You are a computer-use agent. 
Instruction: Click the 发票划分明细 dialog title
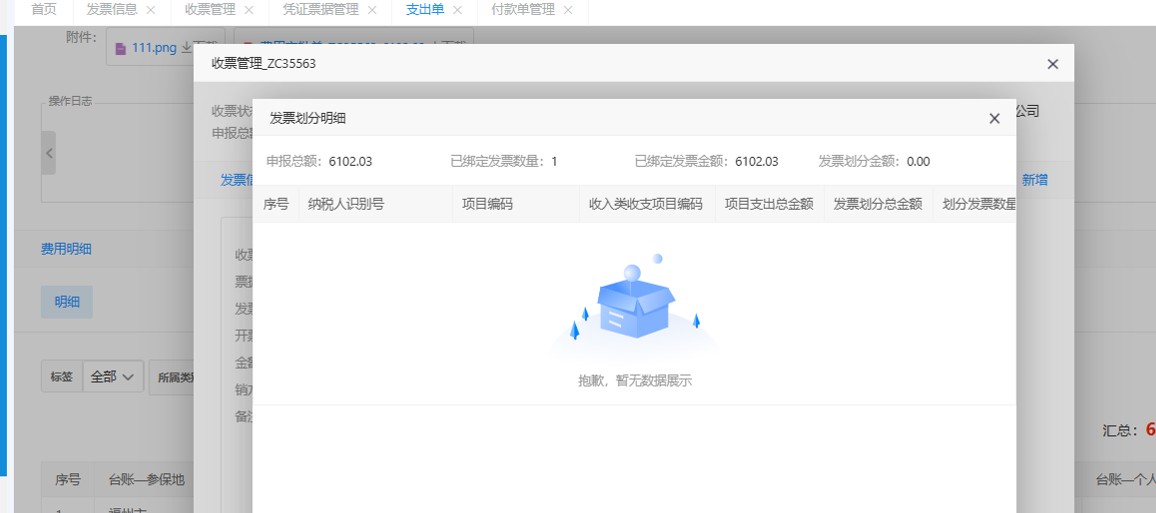point(307,118)
